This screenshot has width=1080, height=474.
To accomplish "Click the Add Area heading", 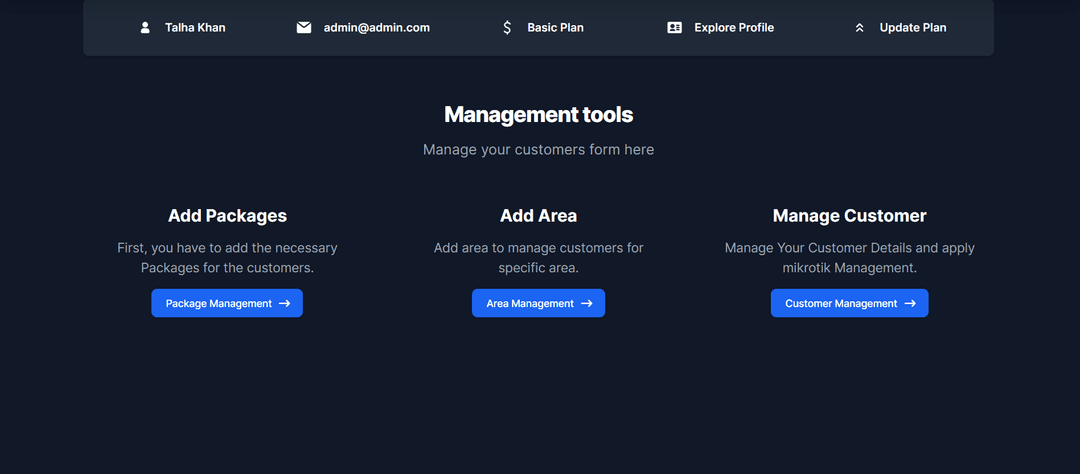I will click(x=539, y=216).
